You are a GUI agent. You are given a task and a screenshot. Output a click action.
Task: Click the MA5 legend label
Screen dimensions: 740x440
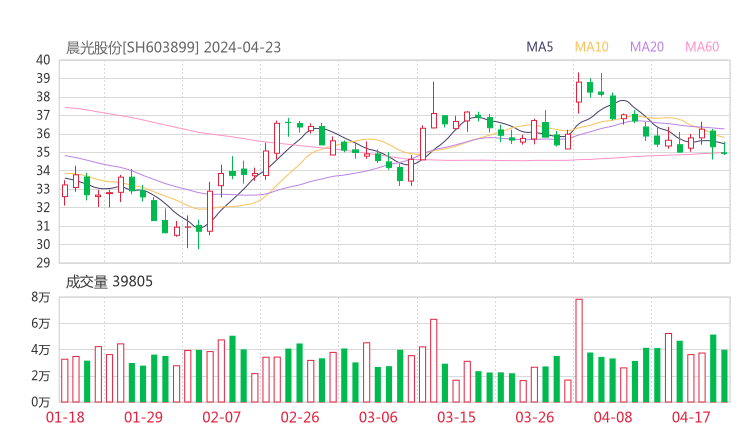[539, 47]
